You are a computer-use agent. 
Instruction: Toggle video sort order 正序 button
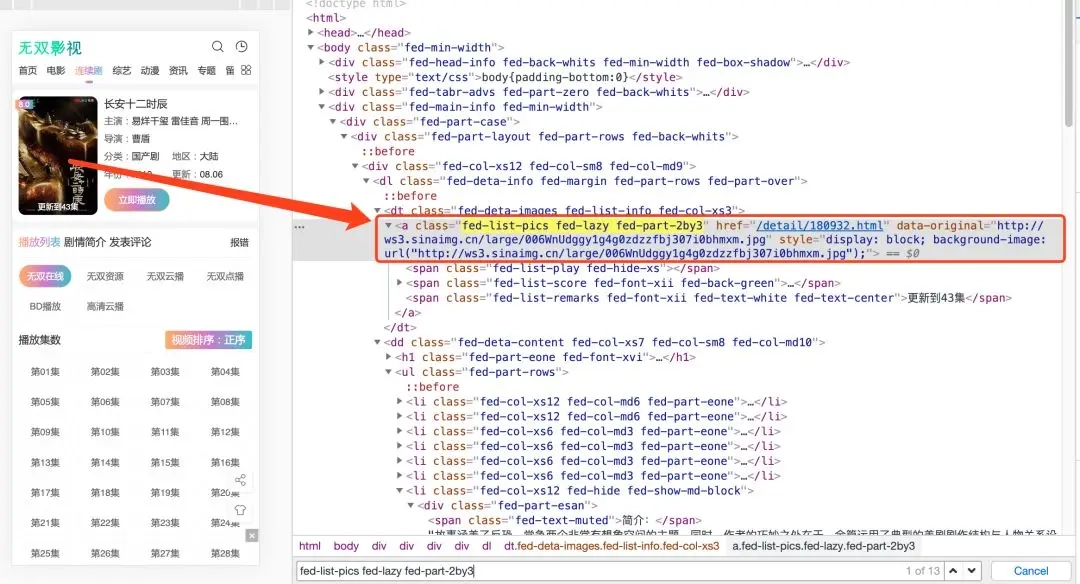point(208,340)
